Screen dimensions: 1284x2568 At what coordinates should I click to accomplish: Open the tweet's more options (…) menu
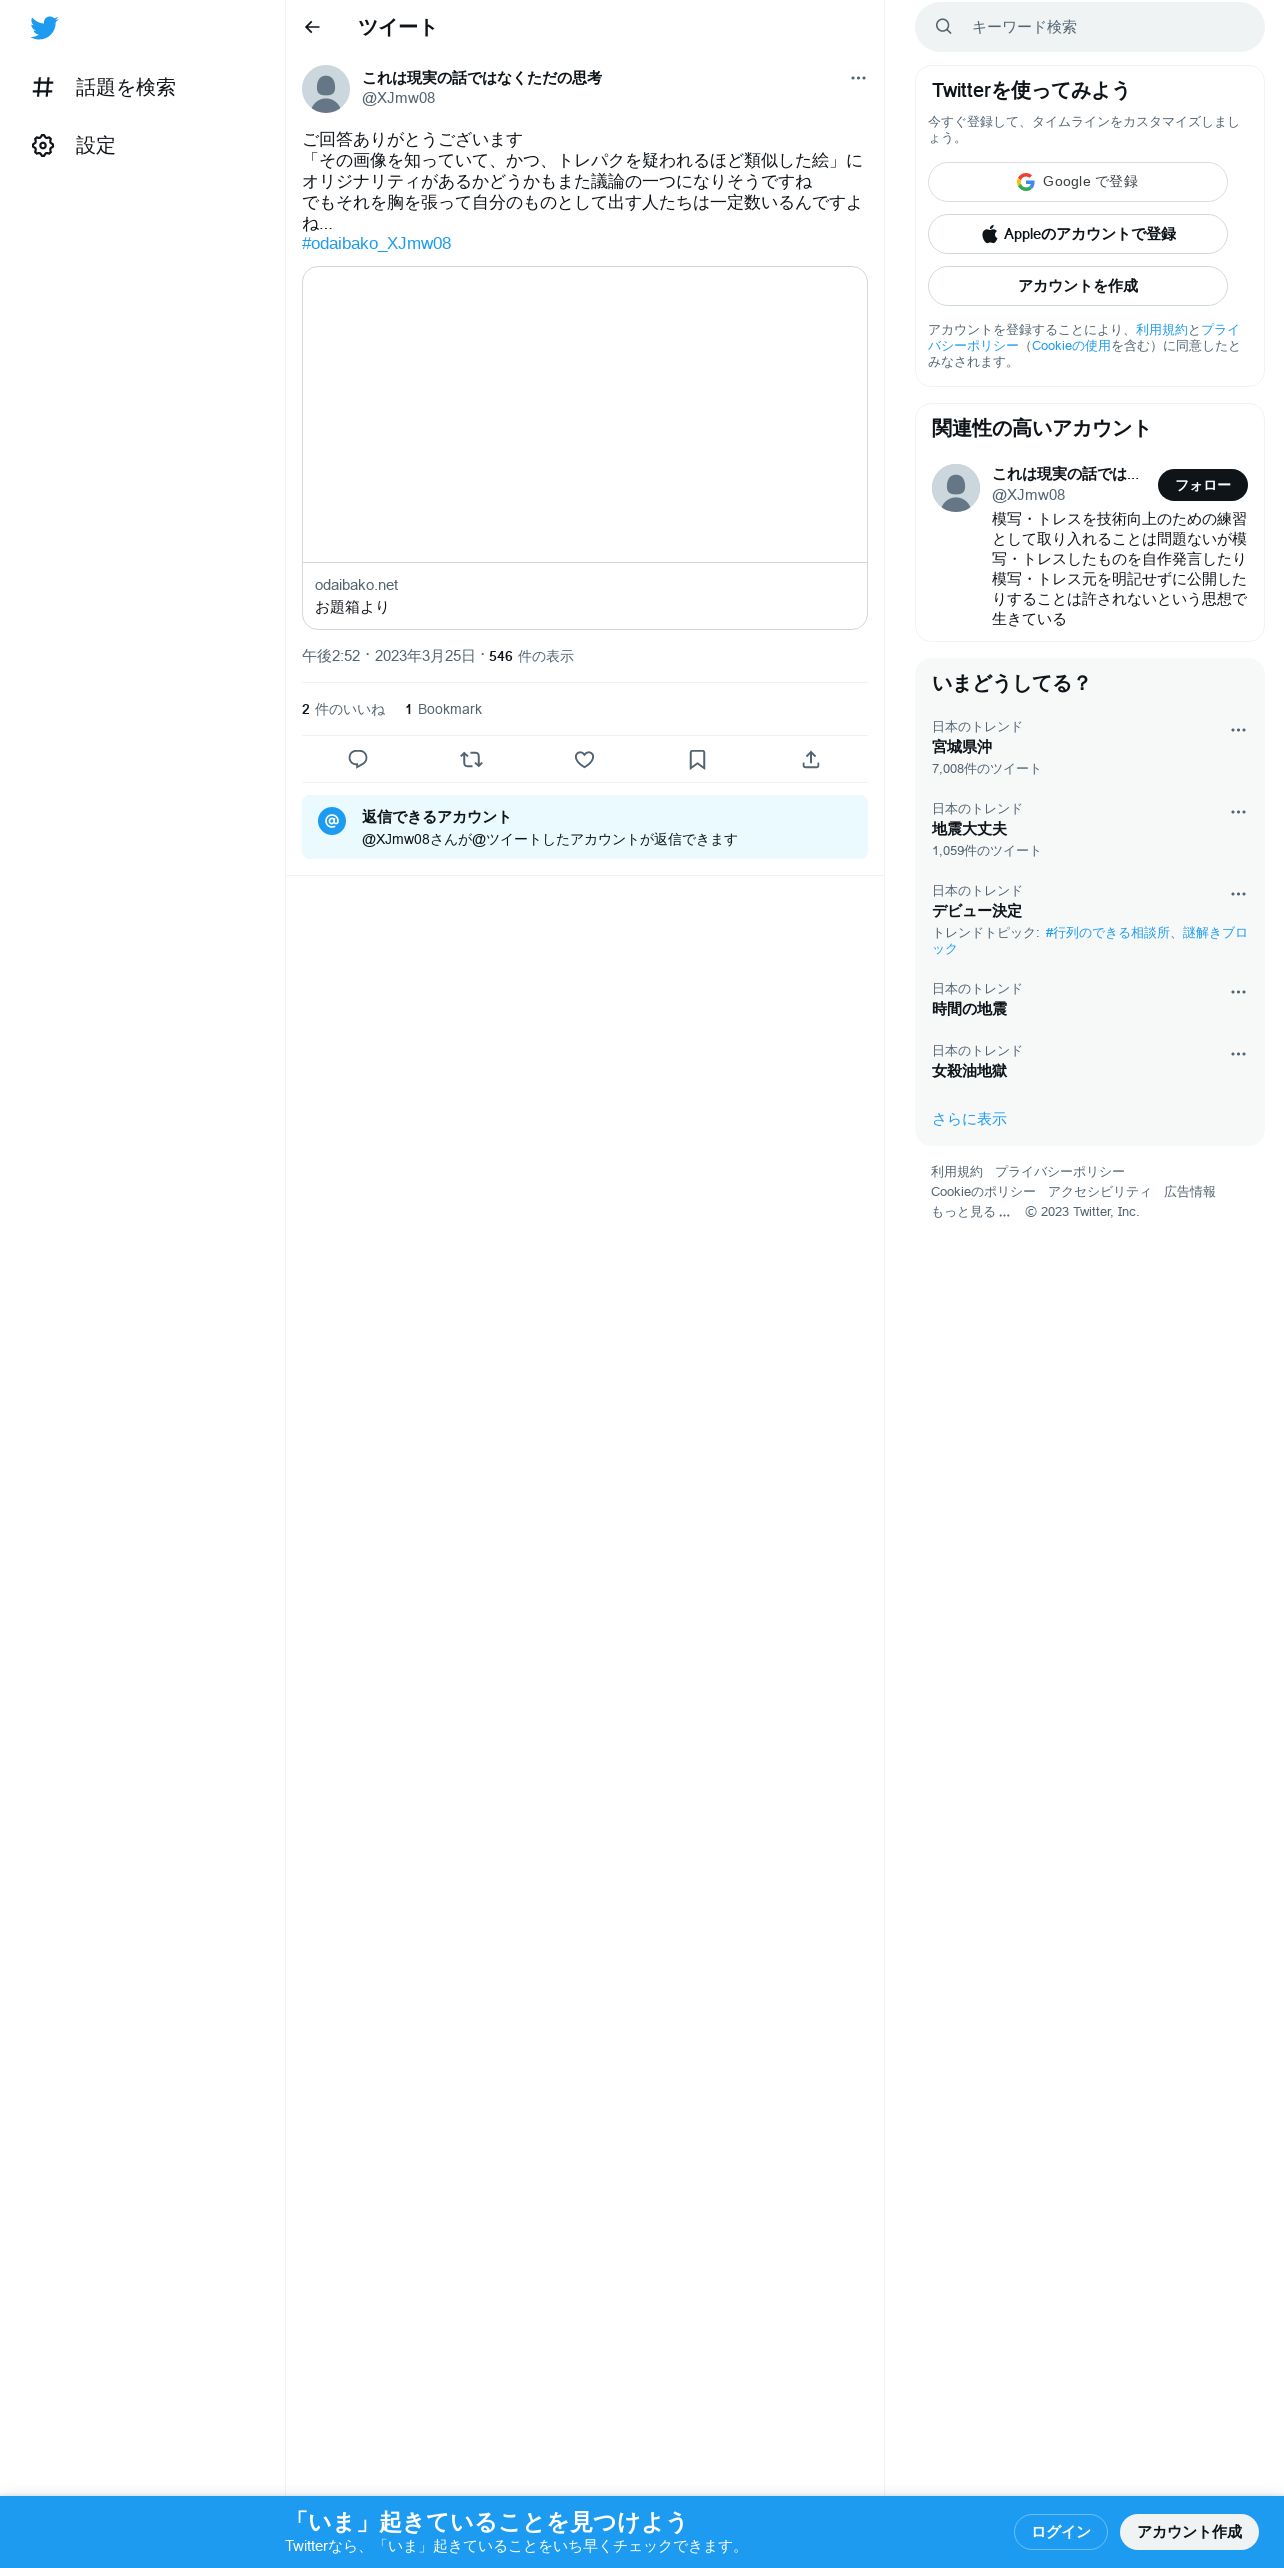tap(858, 78)
